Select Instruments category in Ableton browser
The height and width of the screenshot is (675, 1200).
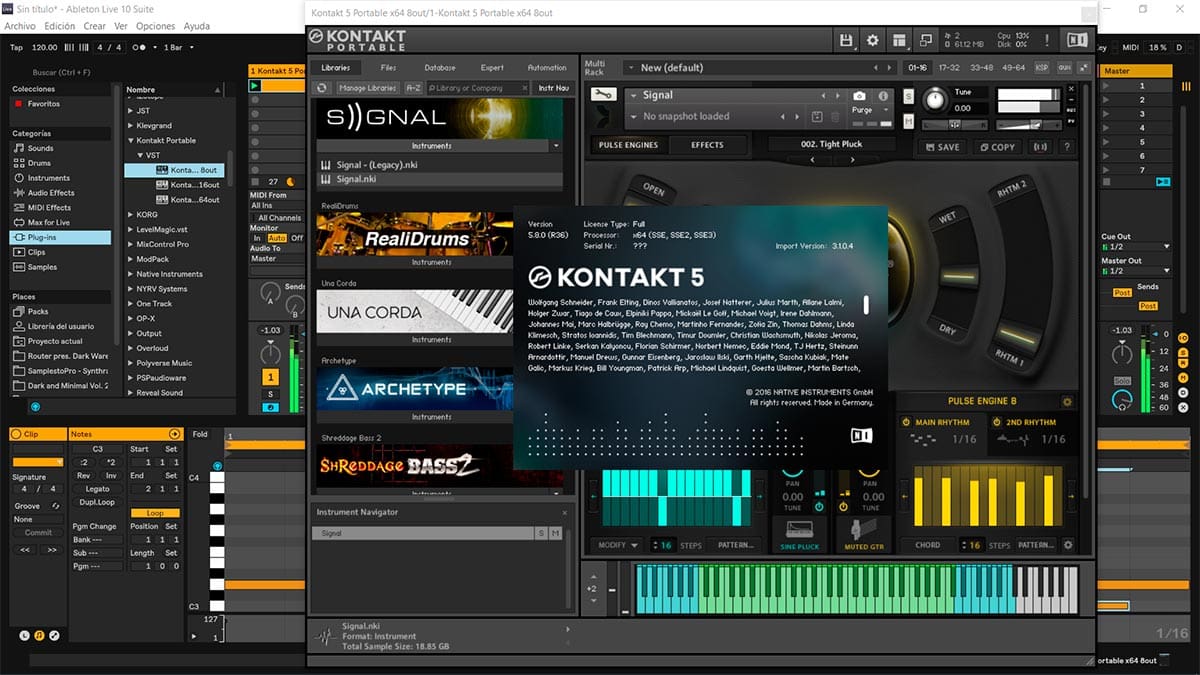pos(48,178)
